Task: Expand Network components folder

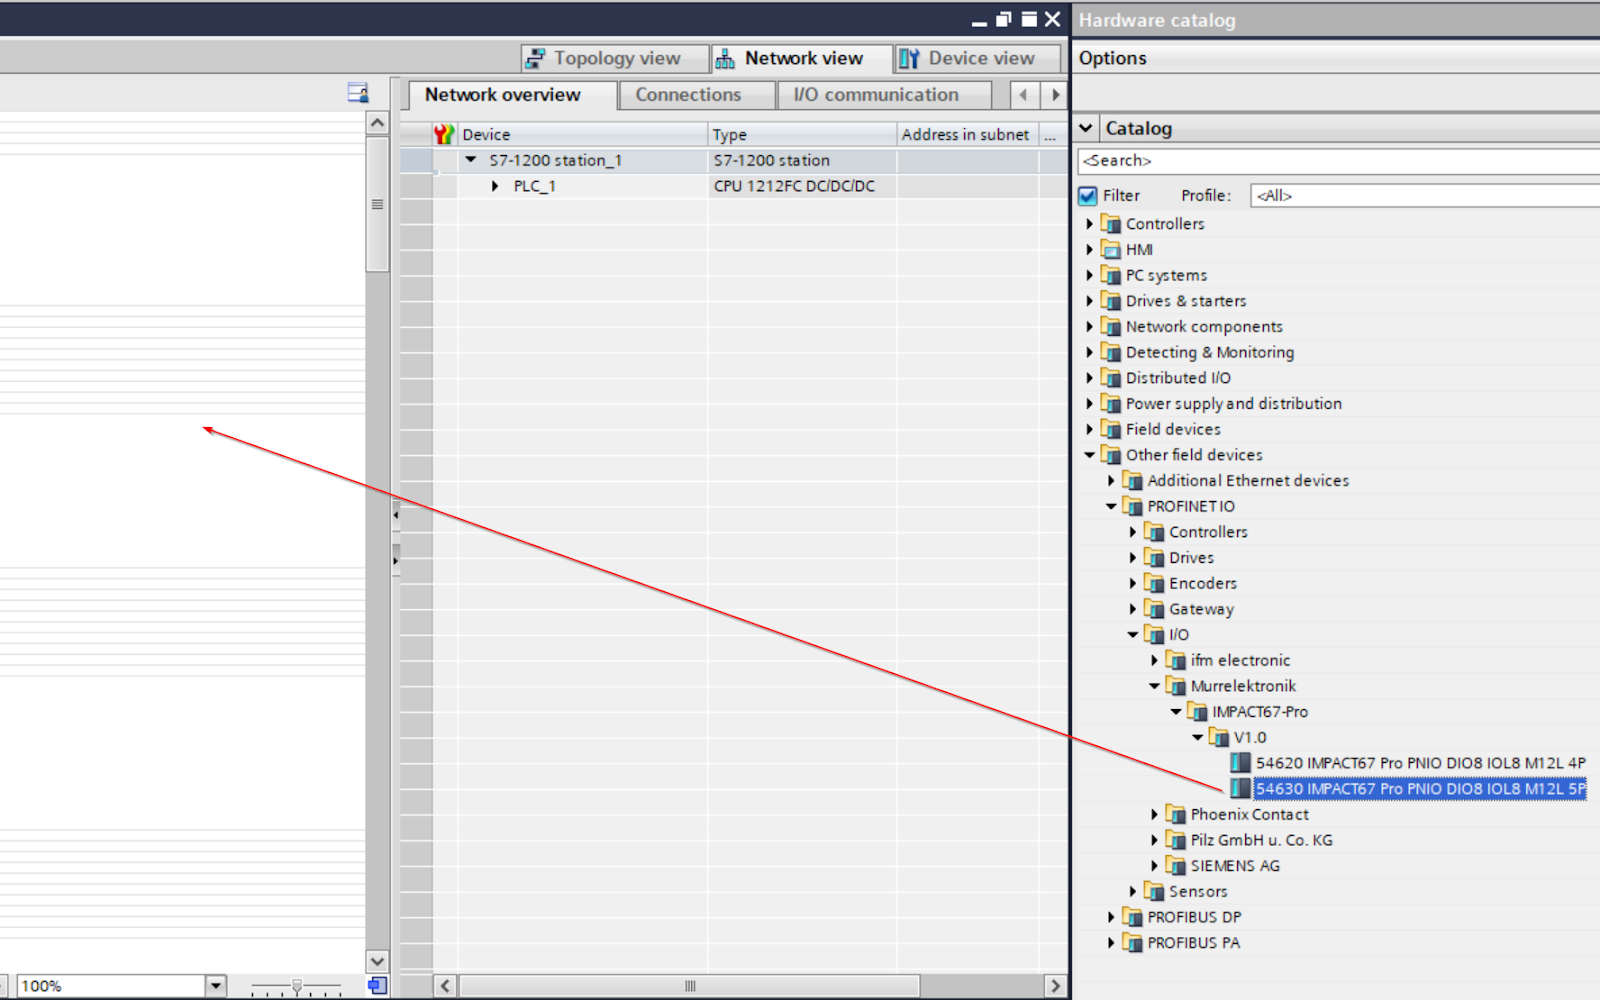Action: 1089,327
